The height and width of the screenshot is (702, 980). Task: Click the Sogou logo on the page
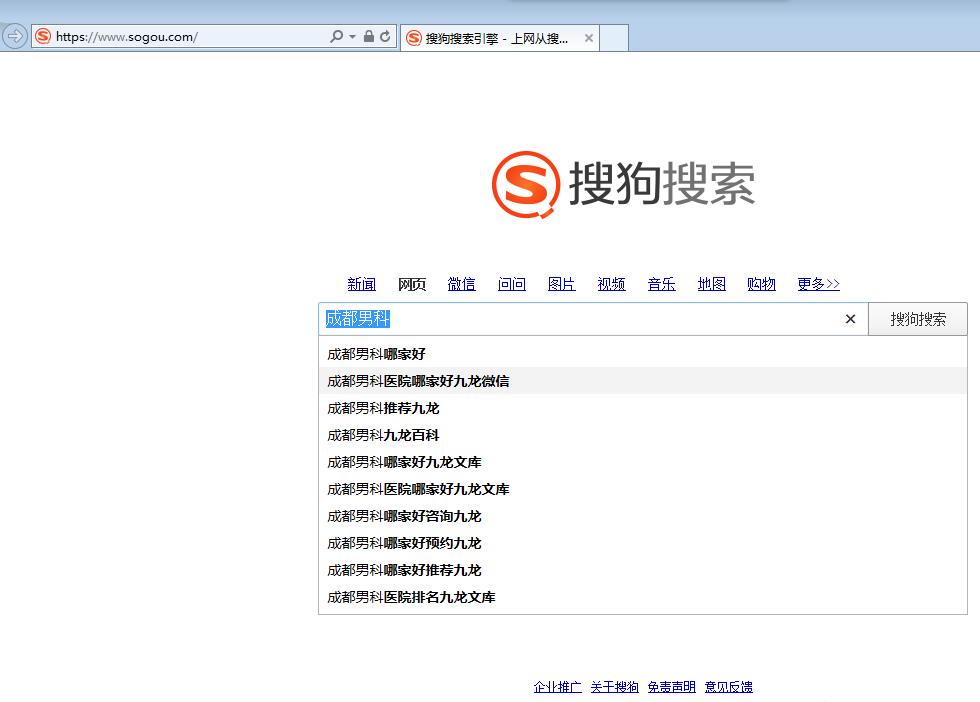pos(623,184)
